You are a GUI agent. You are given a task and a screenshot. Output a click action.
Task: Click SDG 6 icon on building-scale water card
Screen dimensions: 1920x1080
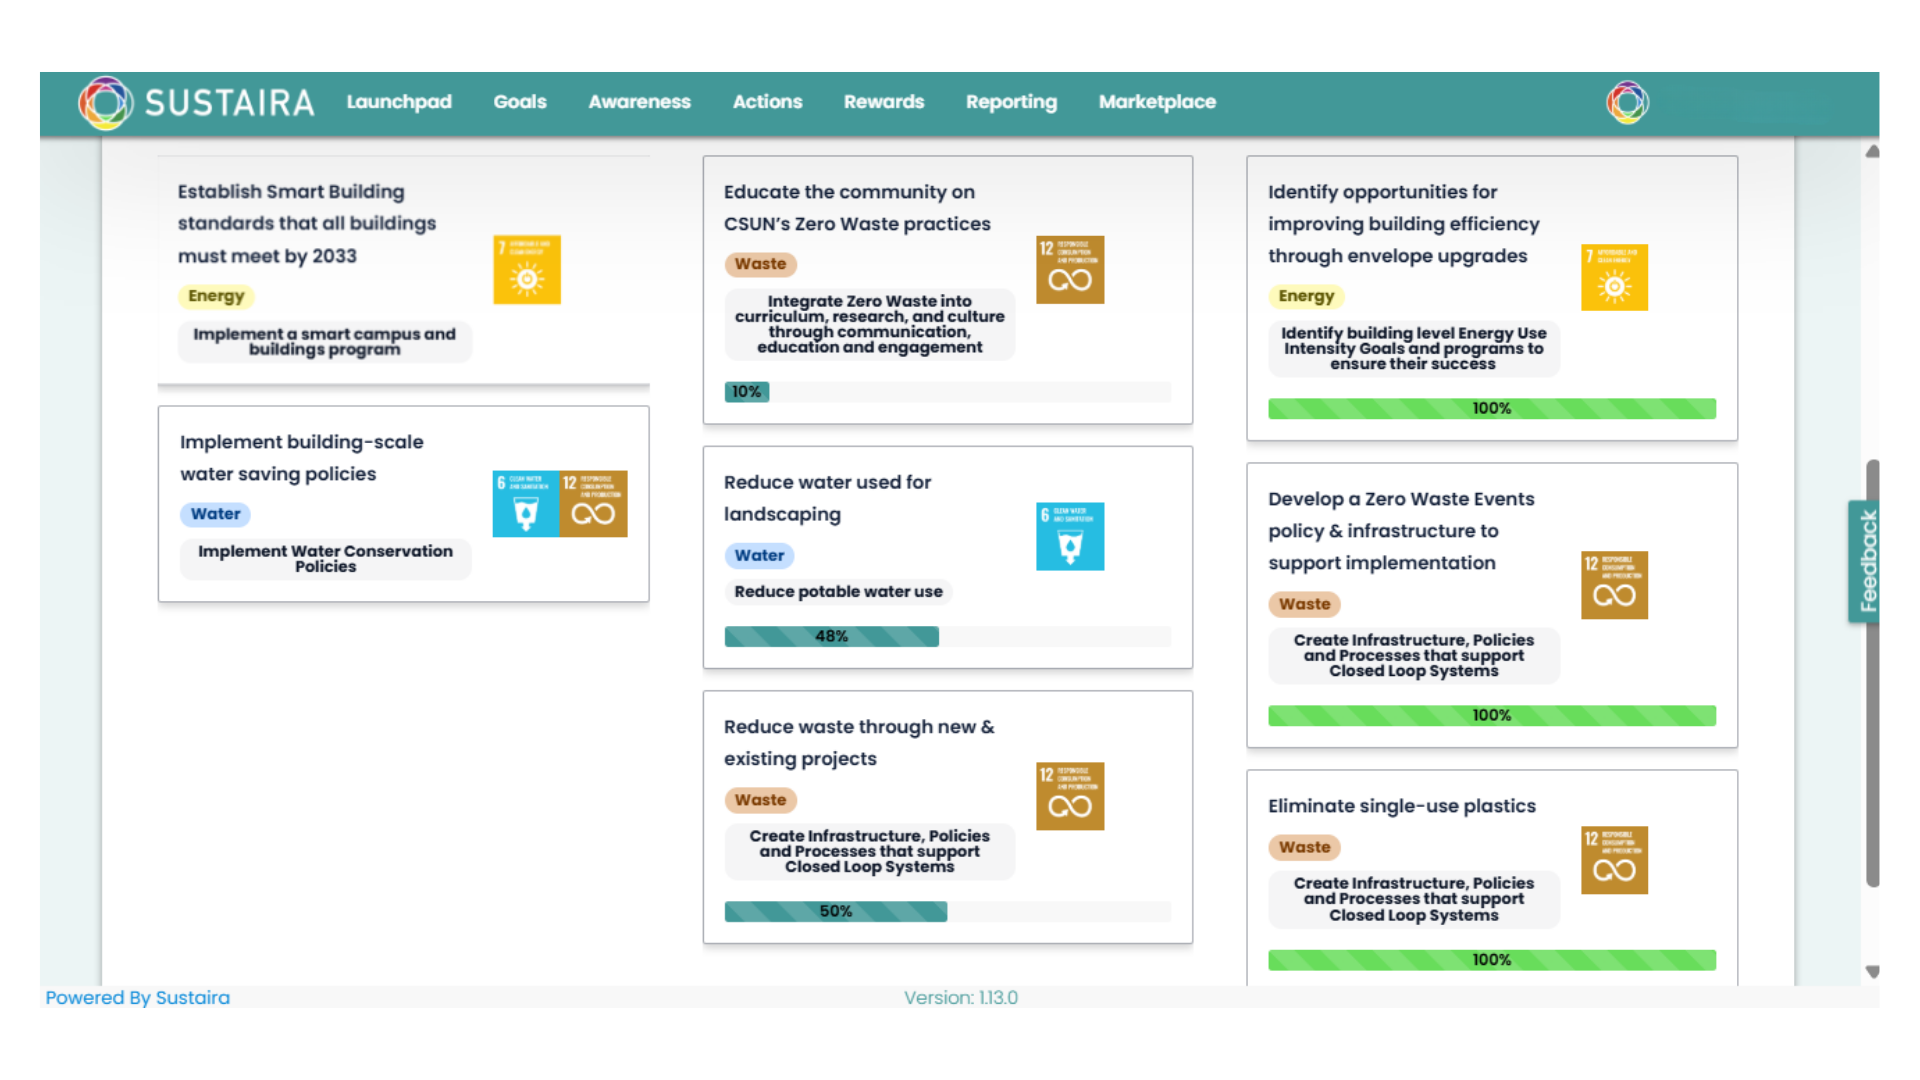pos(526,504)
